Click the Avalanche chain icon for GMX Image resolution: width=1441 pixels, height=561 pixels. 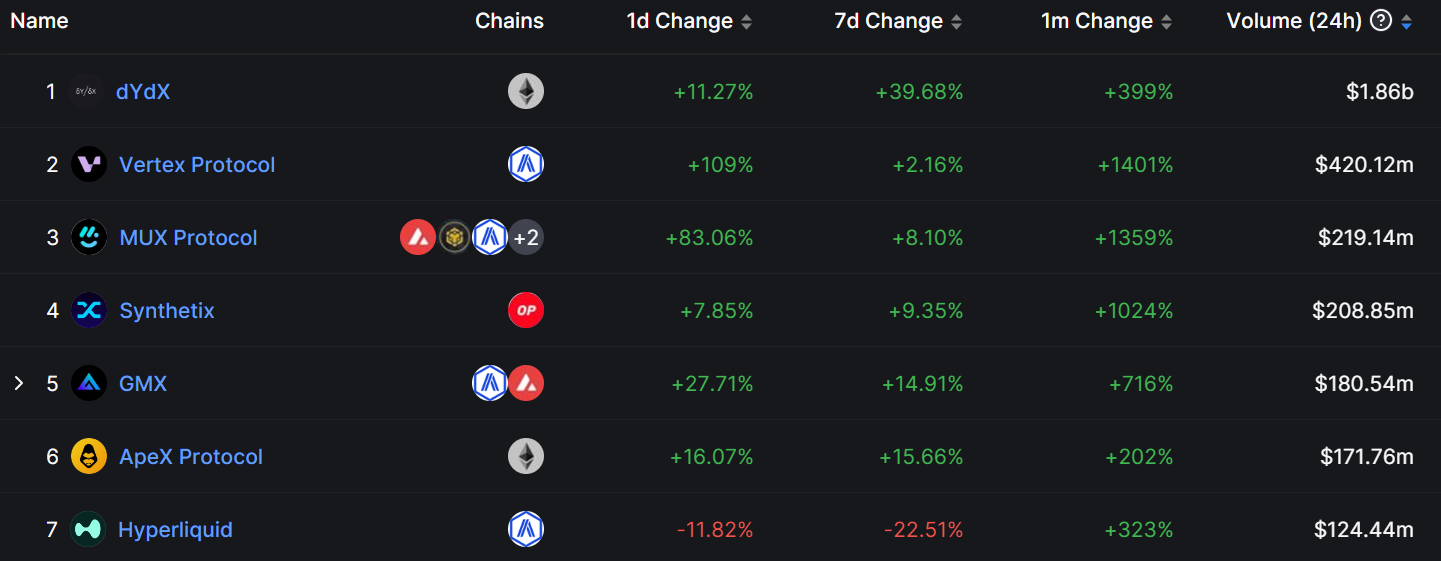click(x=526, y=384)
